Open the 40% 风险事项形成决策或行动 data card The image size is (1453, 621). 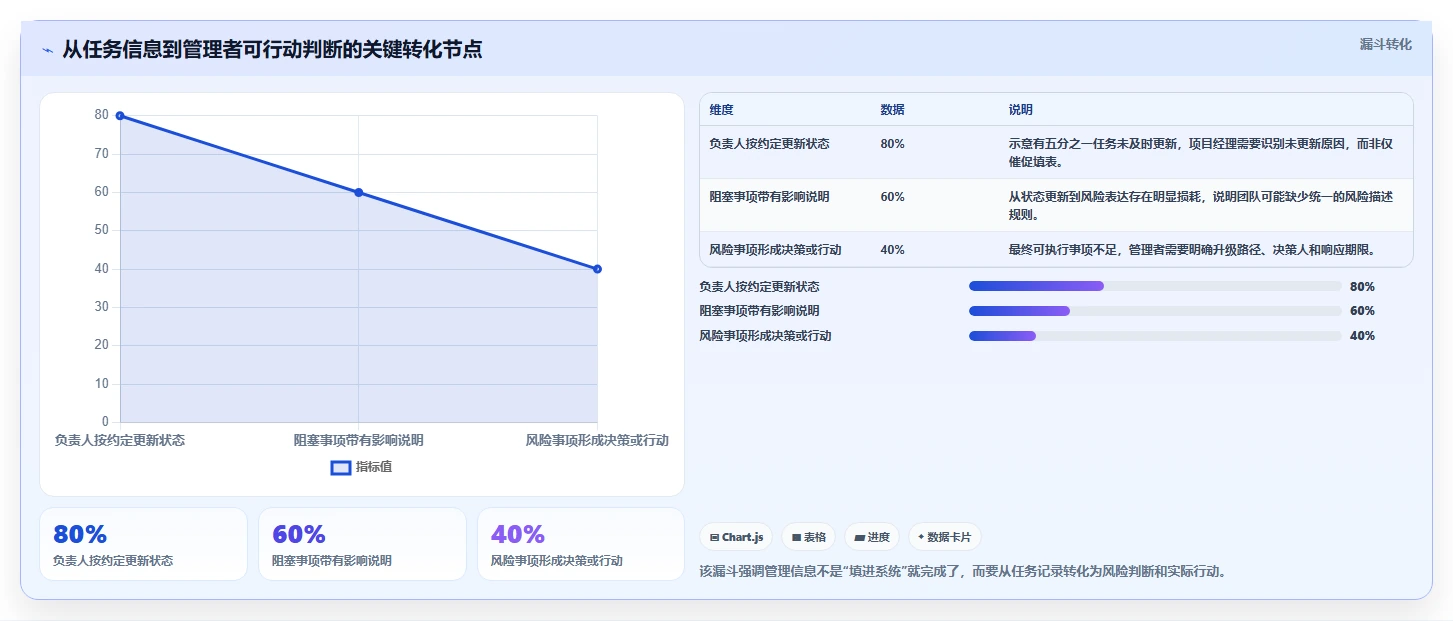581,544
